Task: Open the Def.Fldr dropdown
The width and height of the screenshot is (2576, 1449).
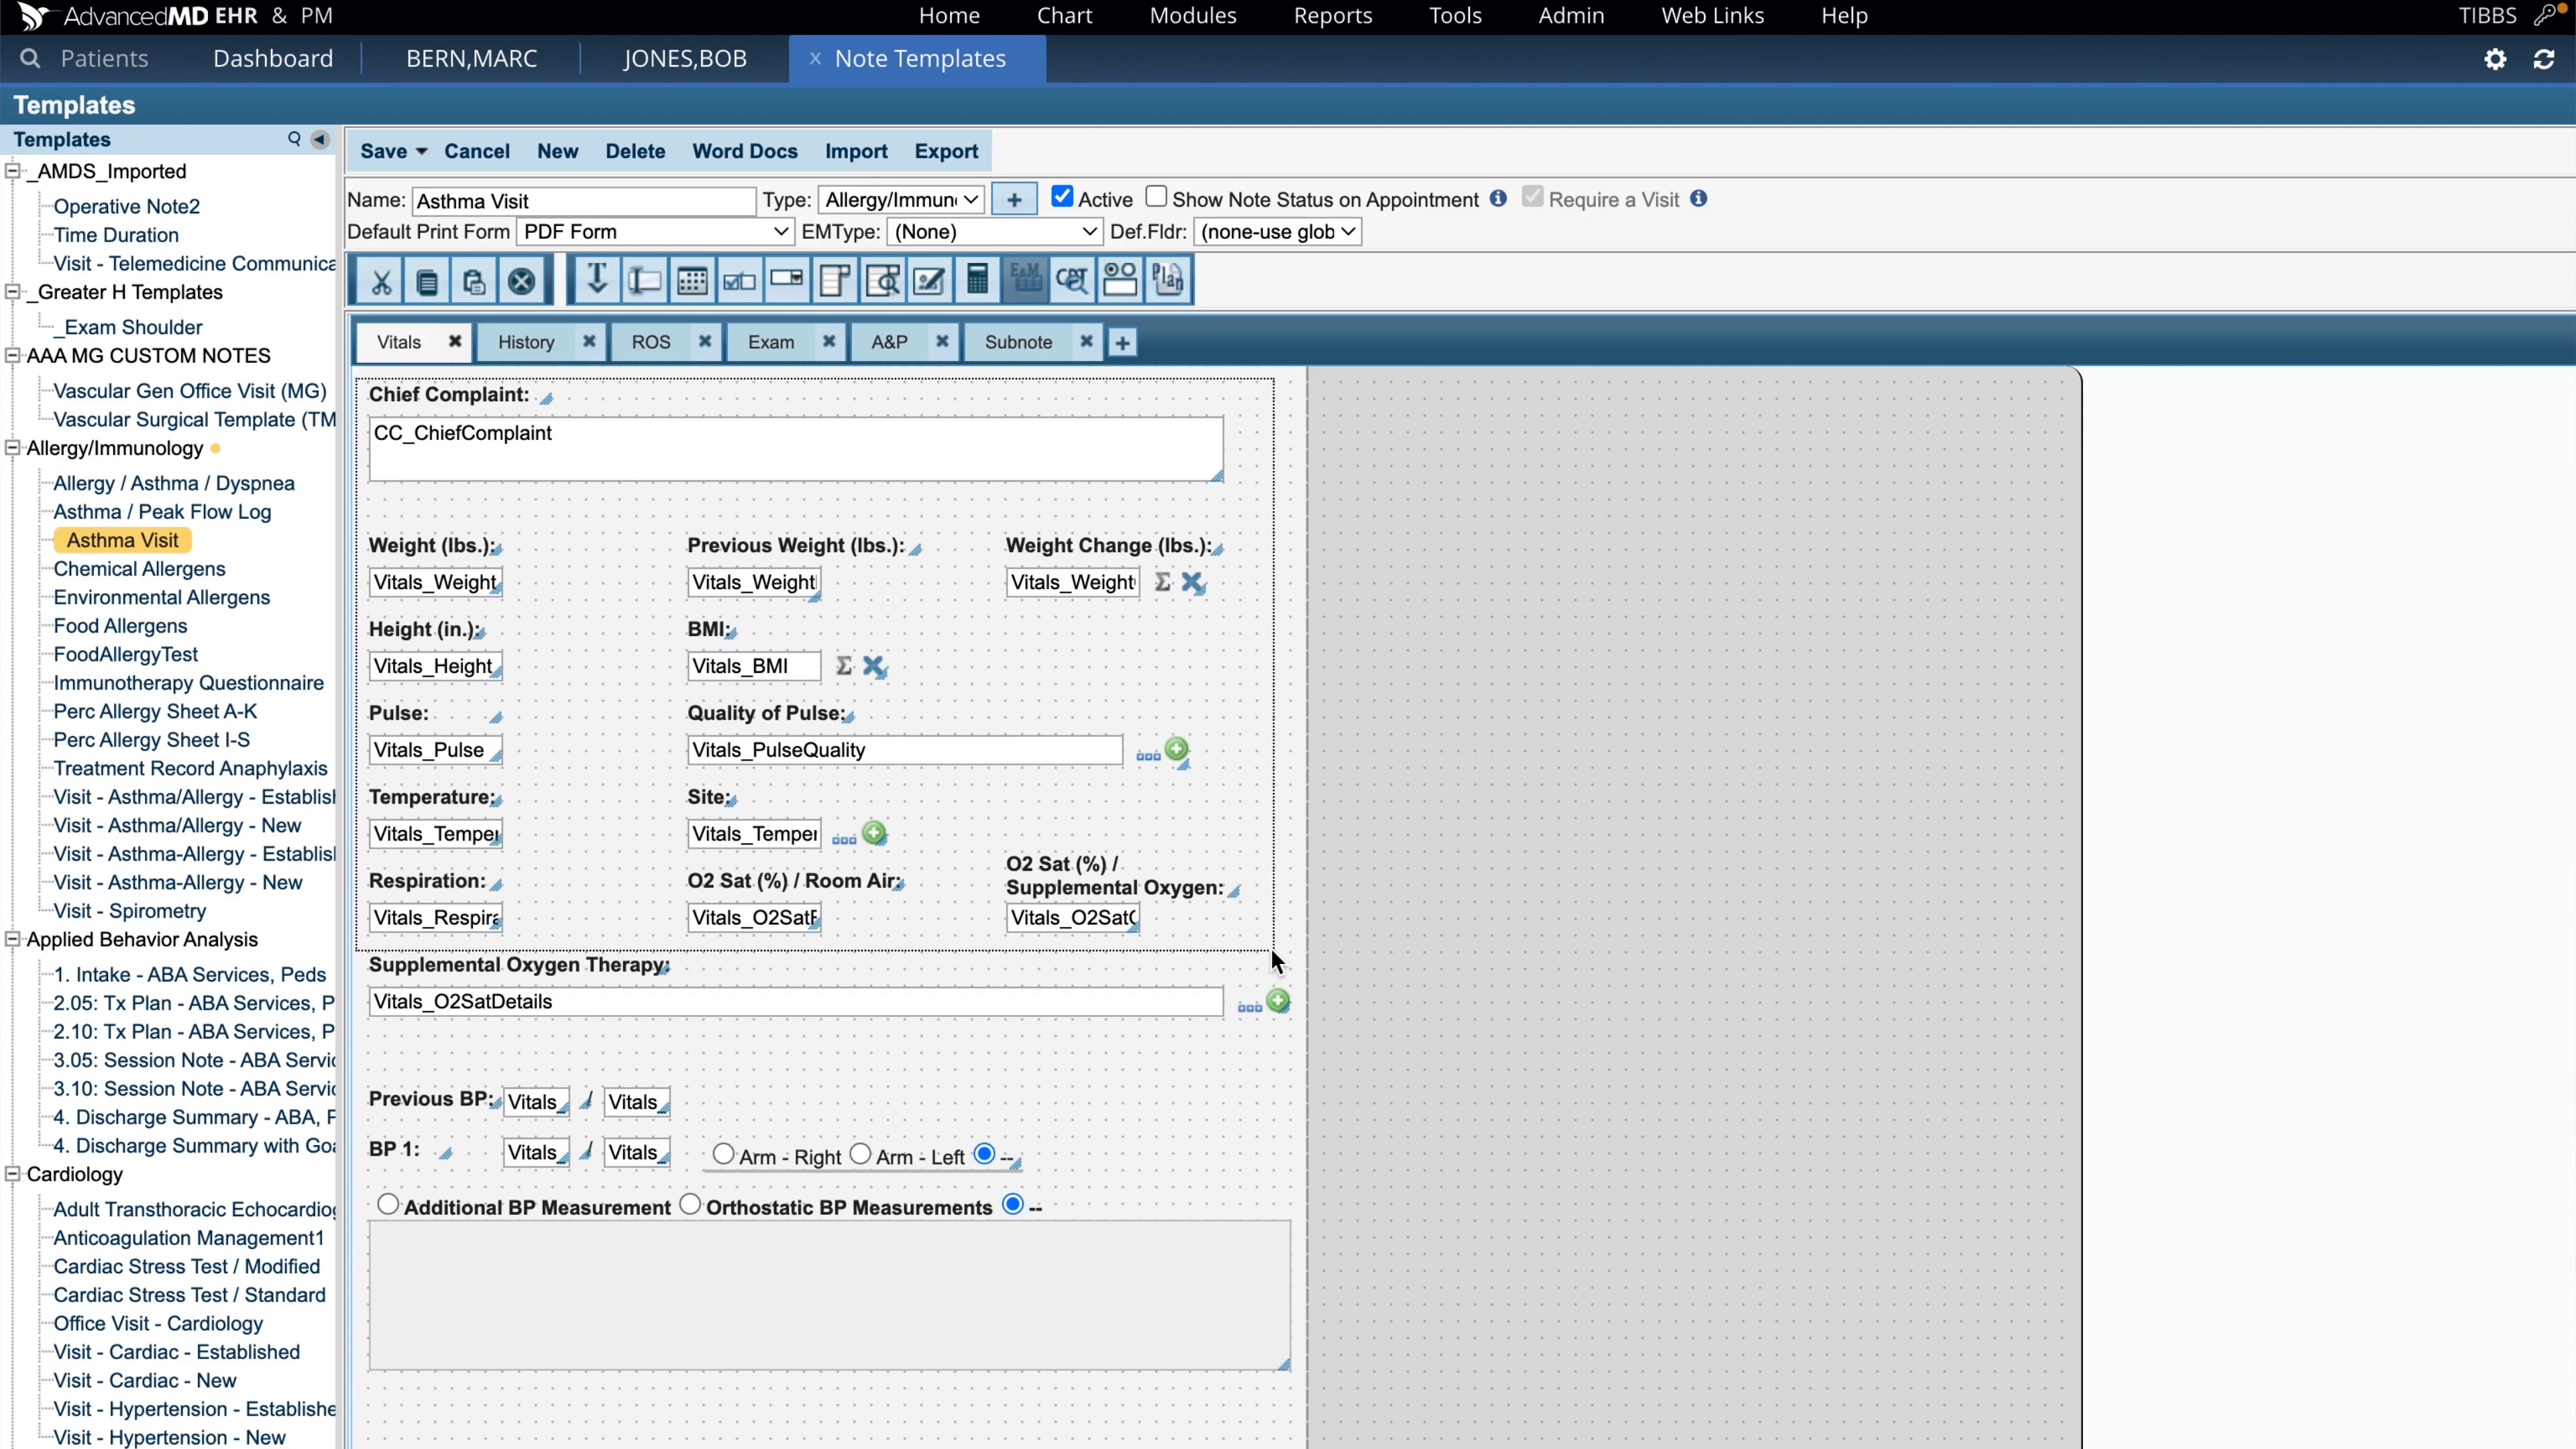Action: coord(1277,232)
